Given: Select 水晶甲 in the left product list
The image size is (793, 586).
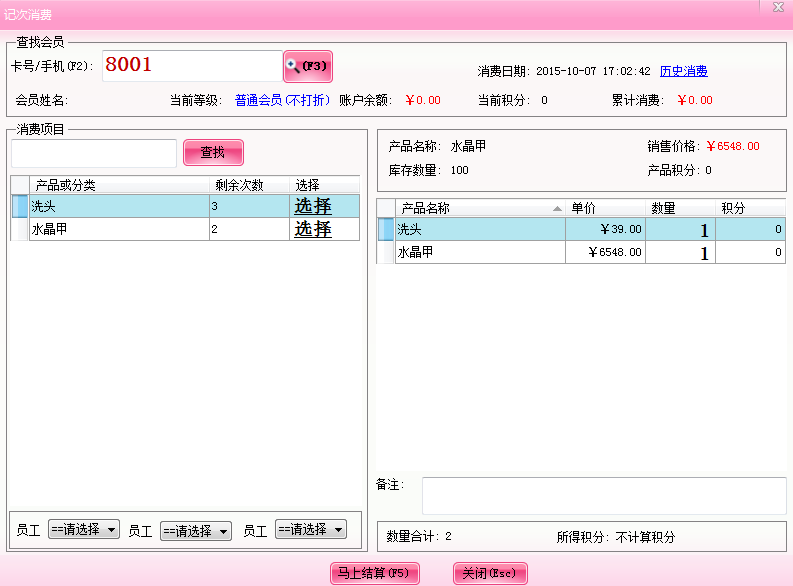Looking at the screenshot, I should (x=119, y=229).
